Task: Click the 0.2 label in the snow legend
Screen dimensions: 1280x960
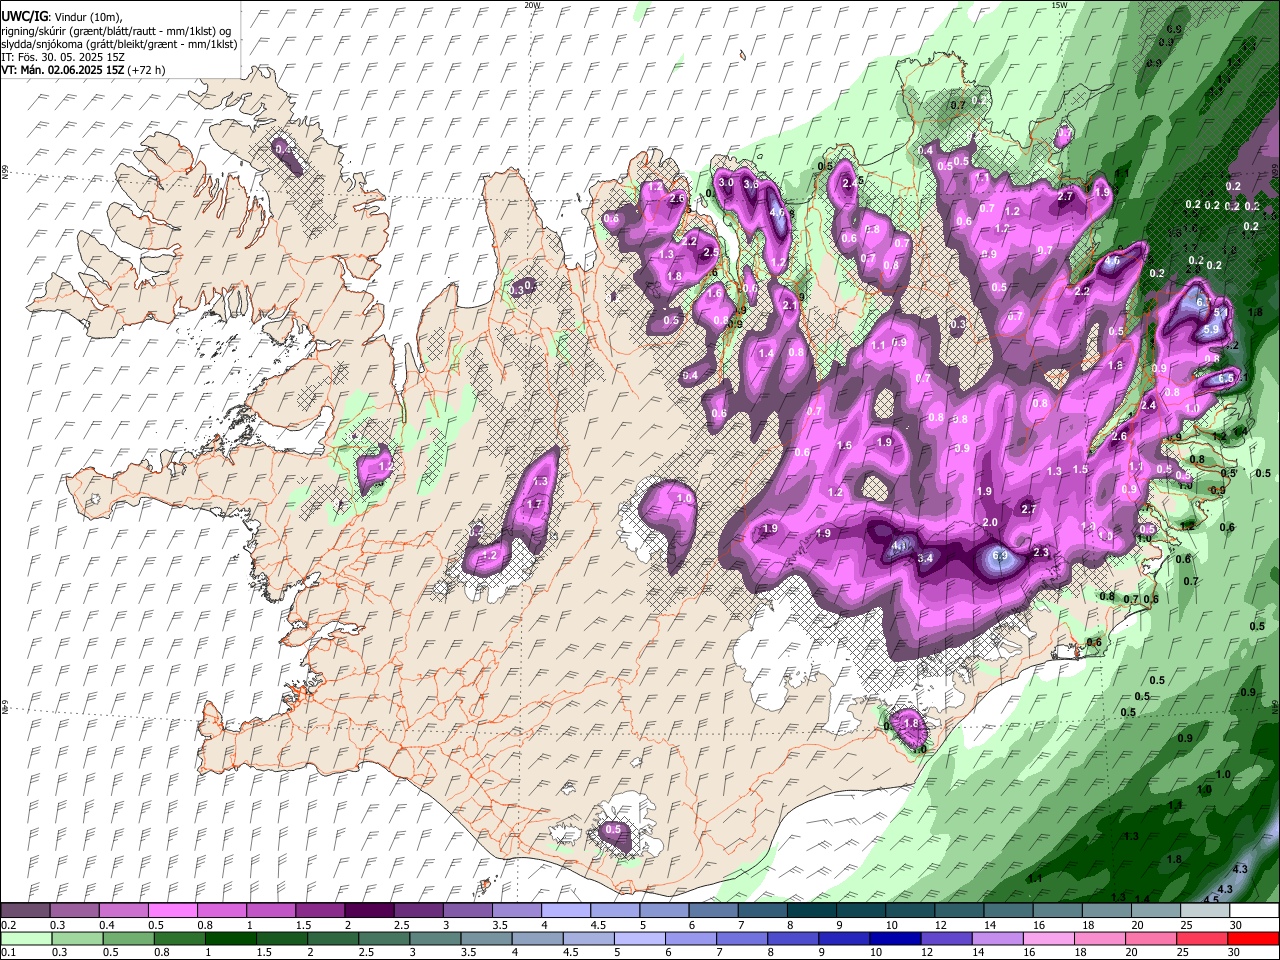Action: pos(8,925)
